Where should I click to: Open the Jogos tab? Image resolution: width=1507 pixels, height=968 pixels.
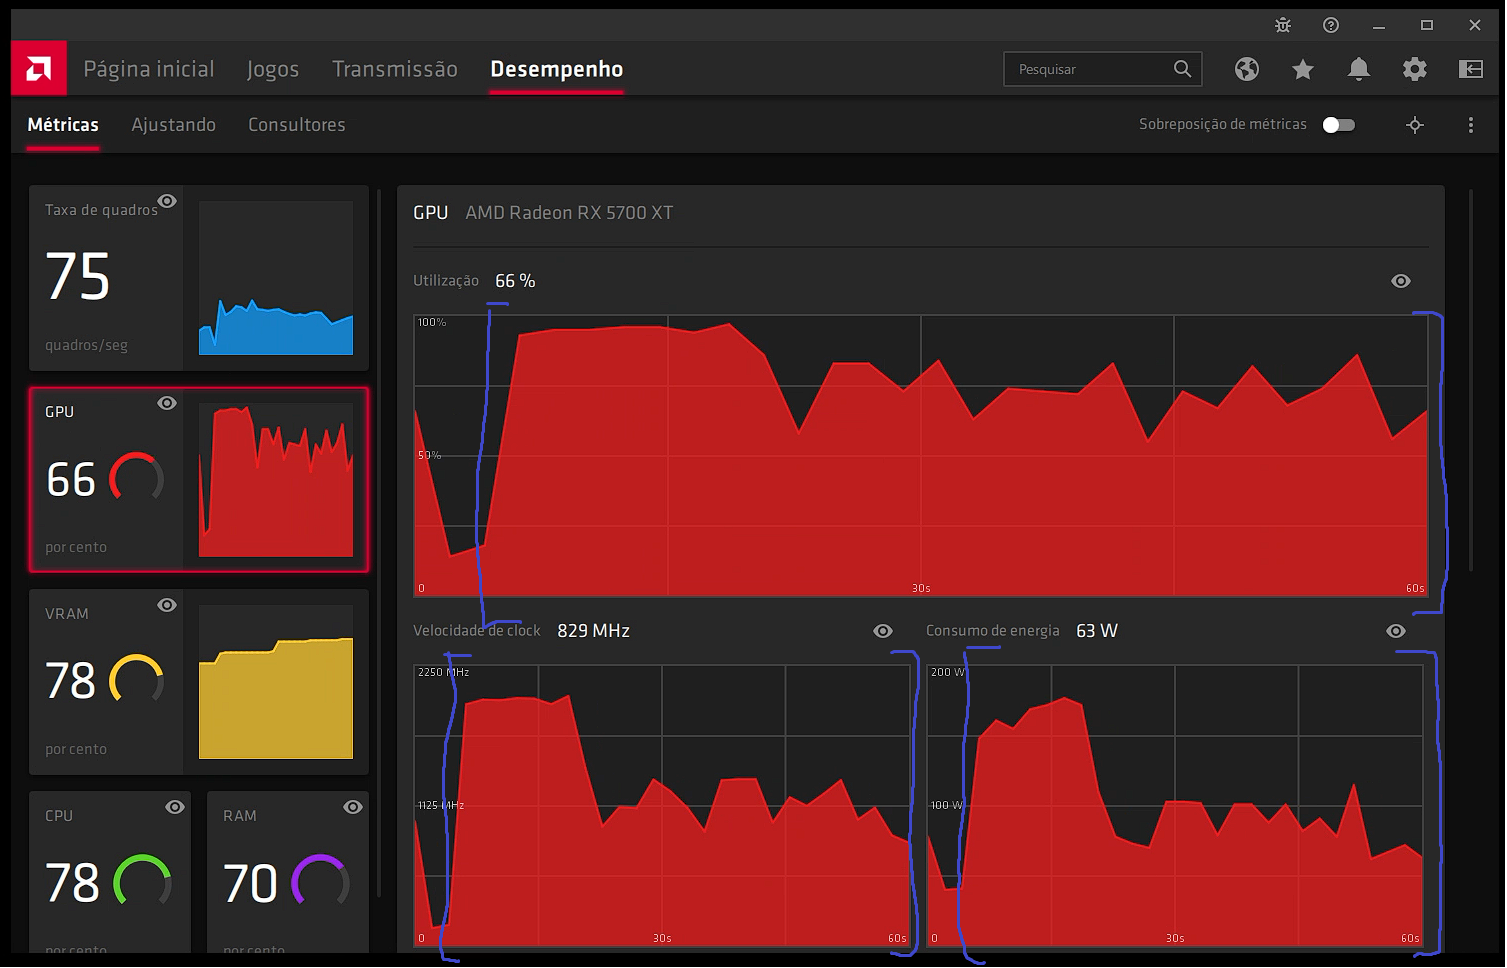click(273, 69)
